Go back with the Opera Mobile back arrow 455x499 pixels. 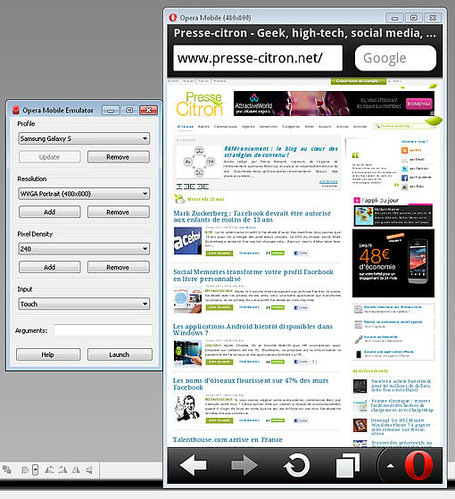pos(193,466)
